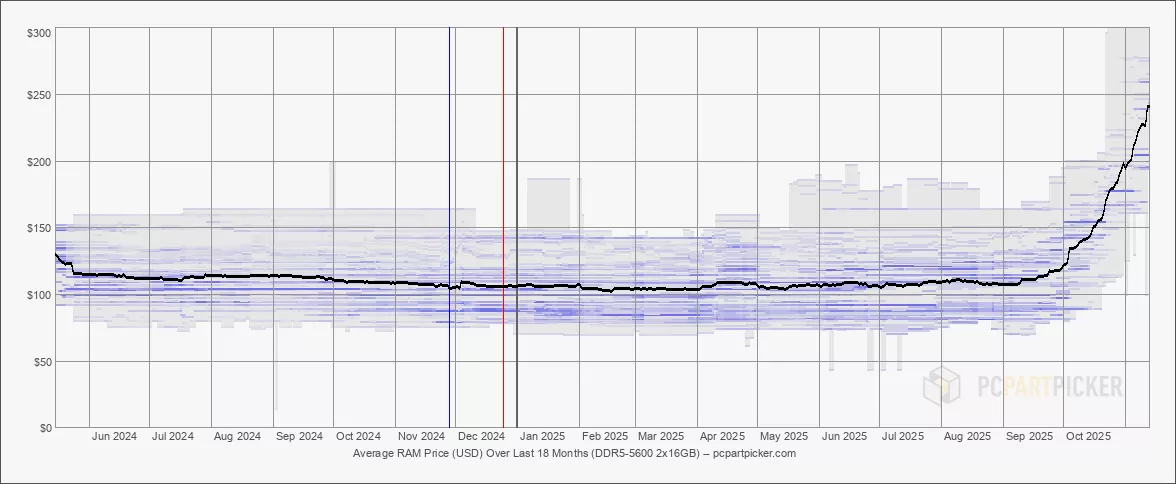Screen dimensions: 1176x484
Task: Click the PCPARTPICKER watermark text
Action: point(1042,385)
